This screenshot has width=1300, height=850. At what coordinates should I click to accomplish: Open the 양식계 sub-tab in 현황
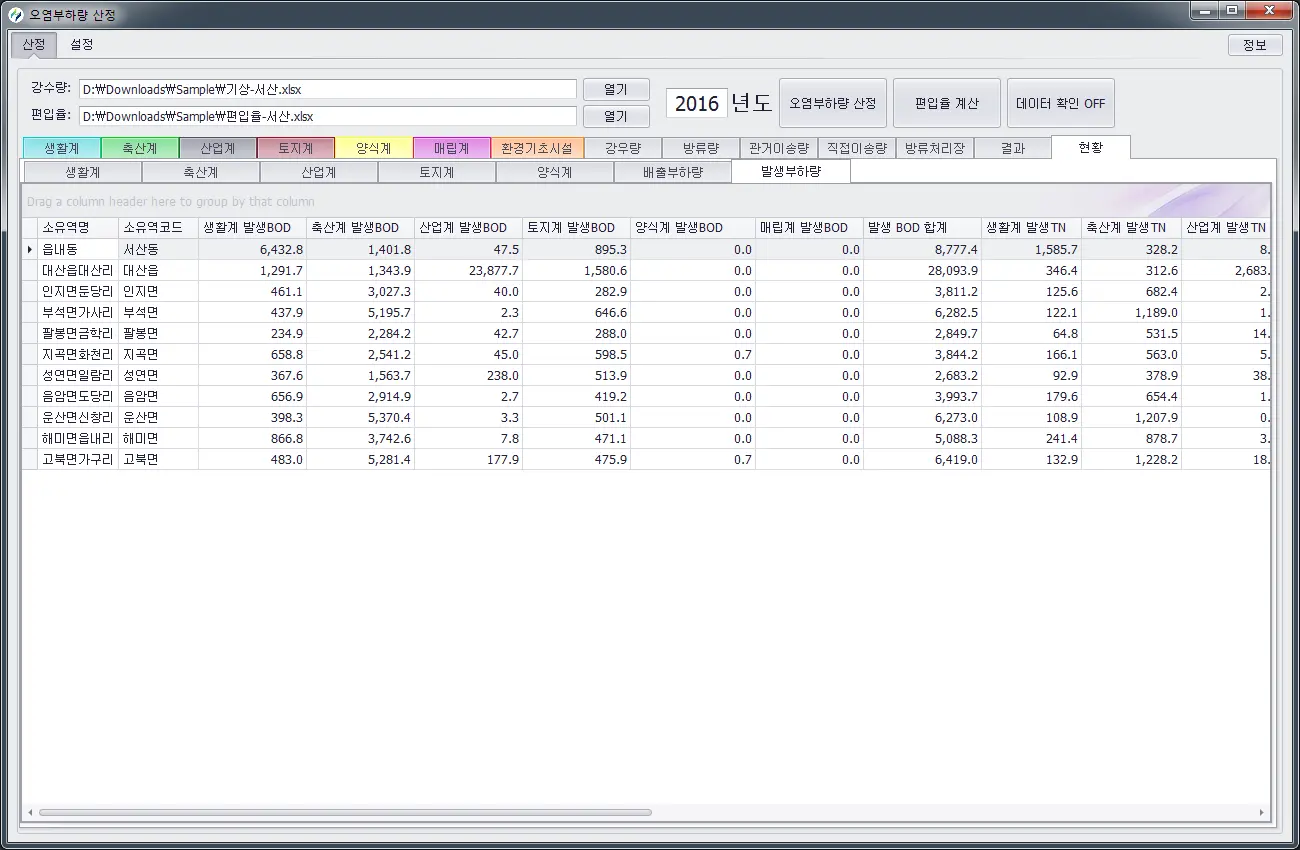tap(555, 172)
